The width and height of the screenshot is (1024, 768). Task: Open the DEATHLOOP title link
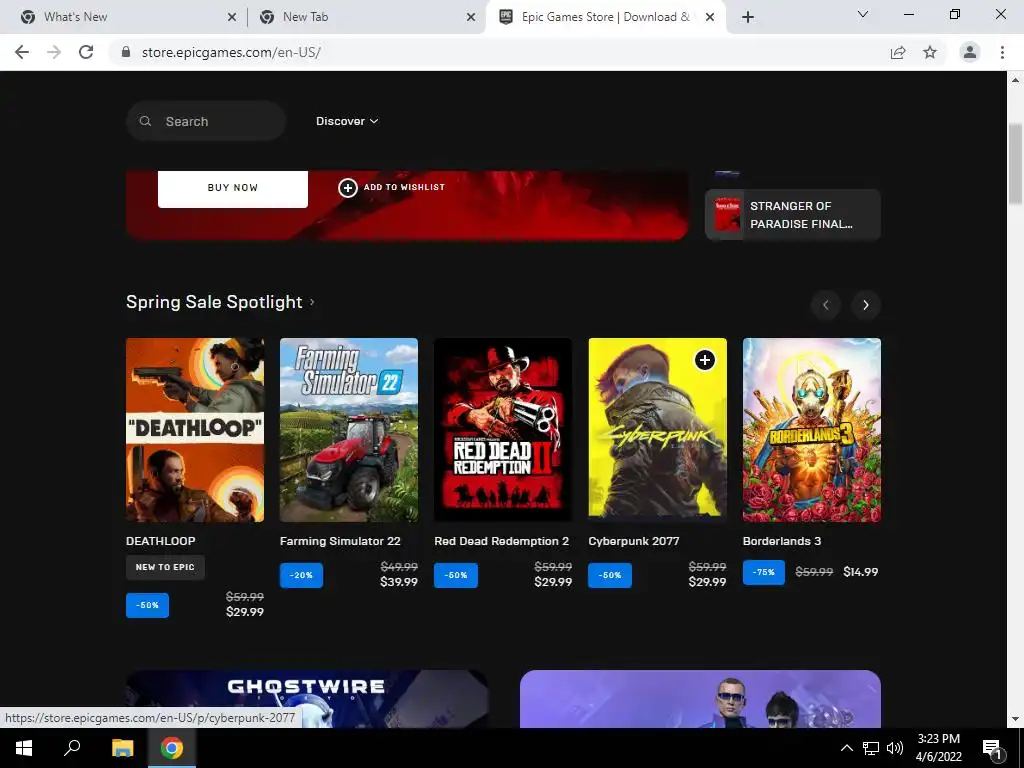161,541
